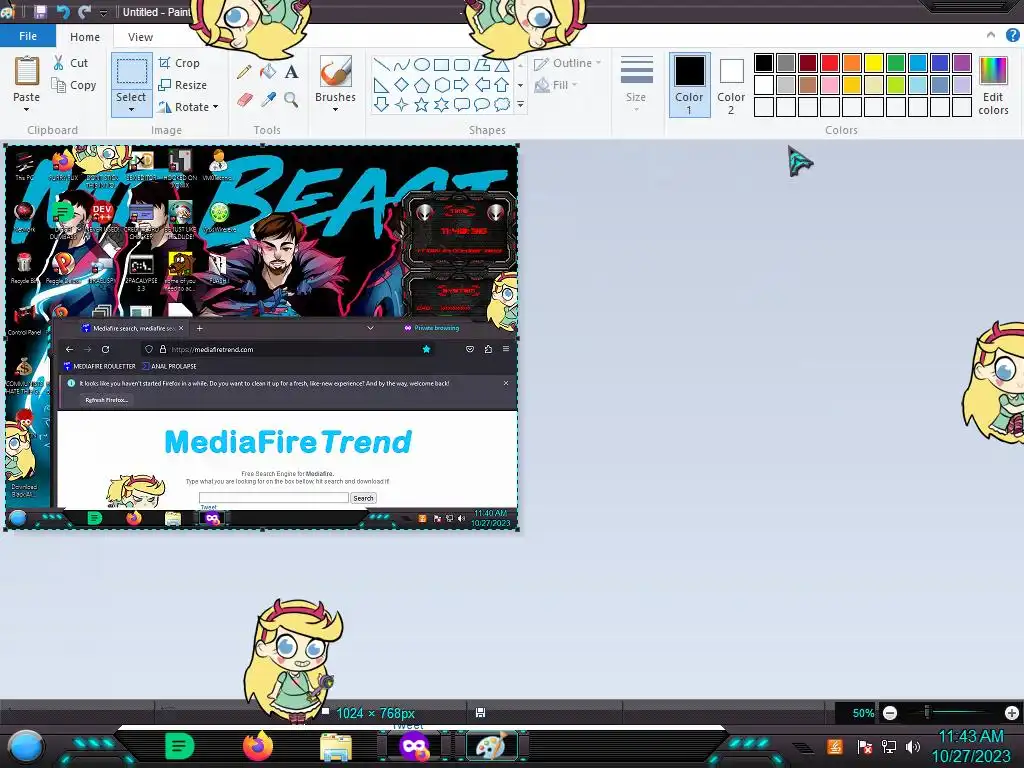This screenshot has height=768, width=1024.
Task: Choose the Six-point star shape
Action: [x=441, y=104]
